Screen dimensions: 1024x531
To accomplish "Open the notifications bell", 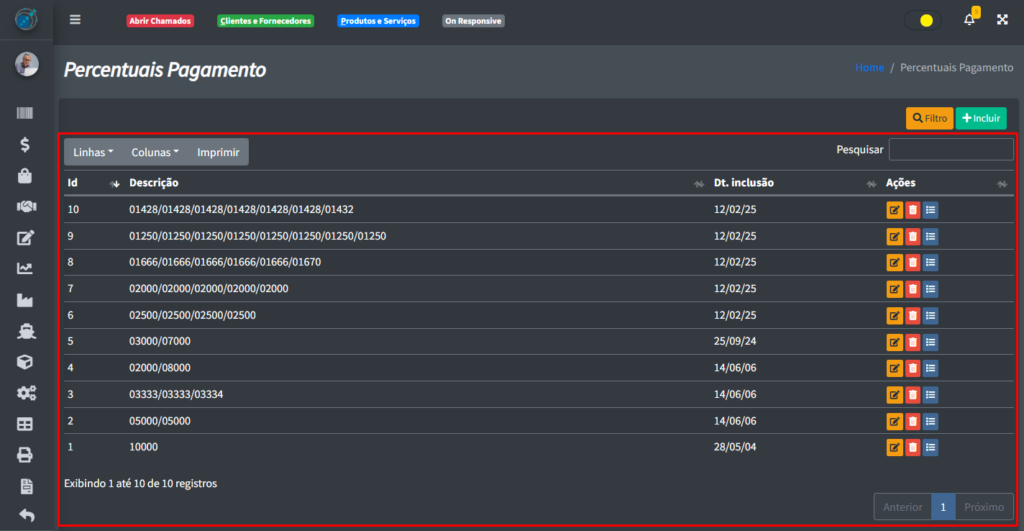I will coord(969,20).
